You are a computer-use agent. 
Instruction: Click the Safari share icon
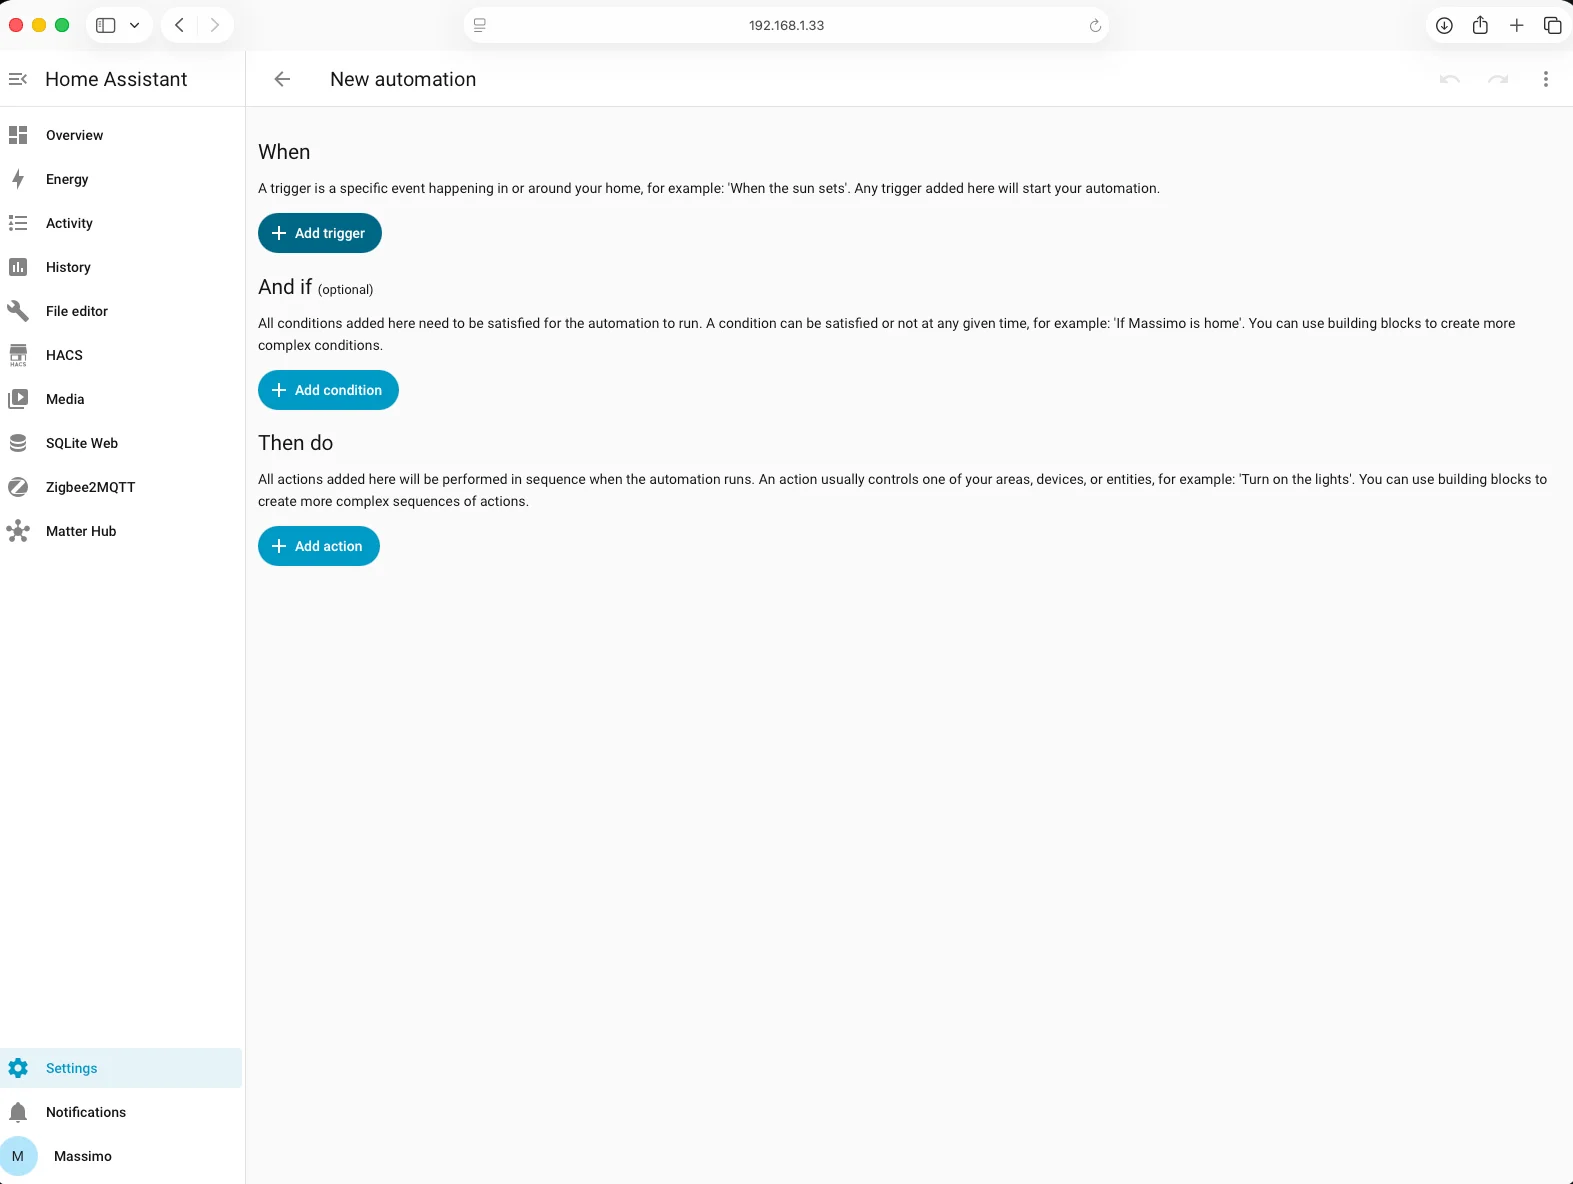tap(1480, 25)
